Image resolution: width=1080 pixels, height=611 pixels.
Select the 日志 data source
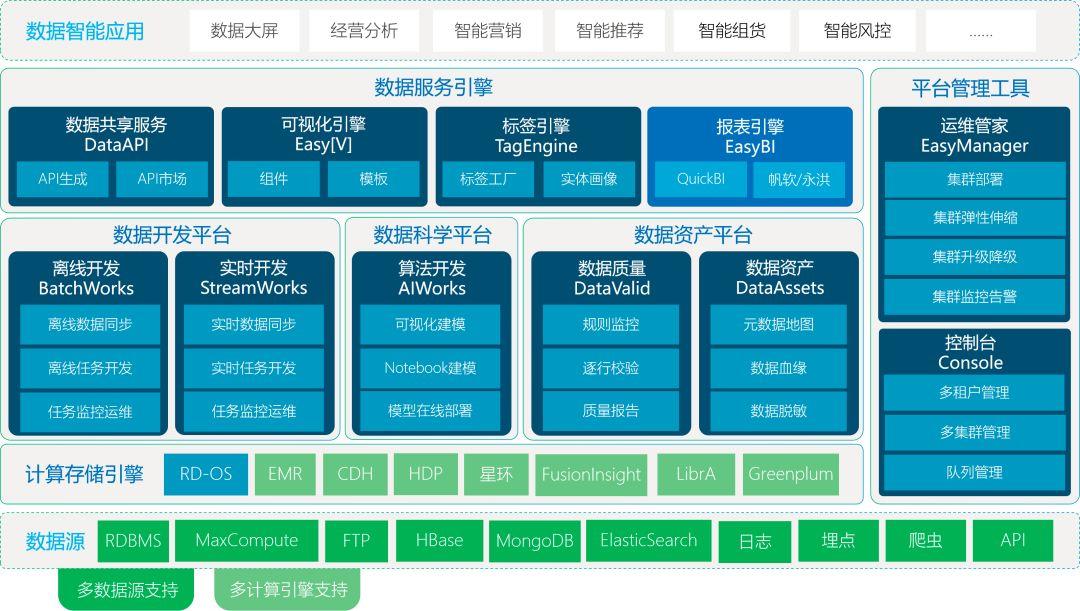tap(755, 541)
